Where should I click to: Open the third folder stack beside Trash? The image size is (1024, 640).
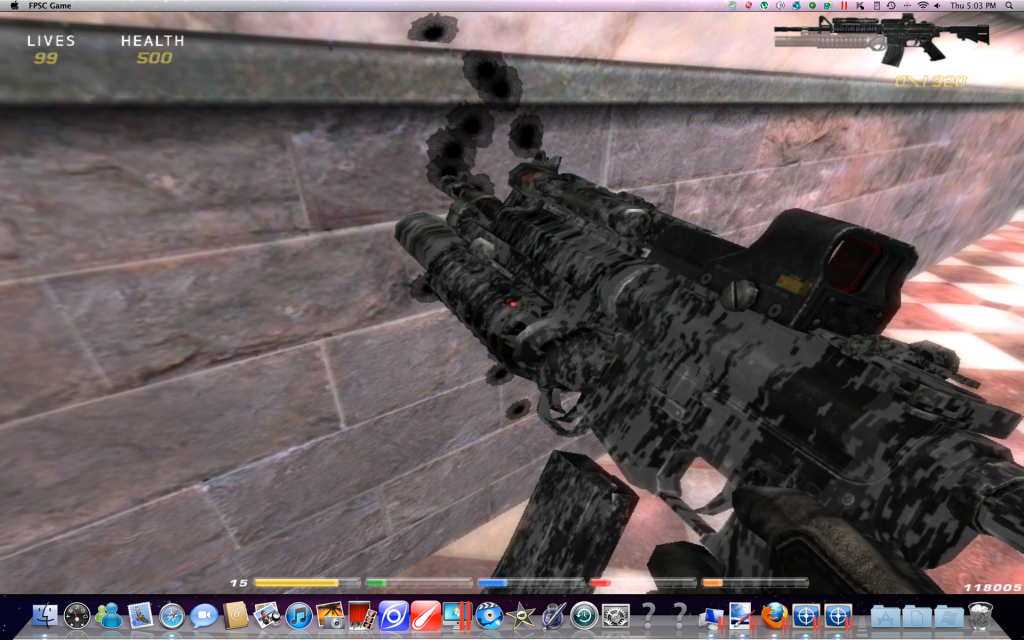pos(948,616)
